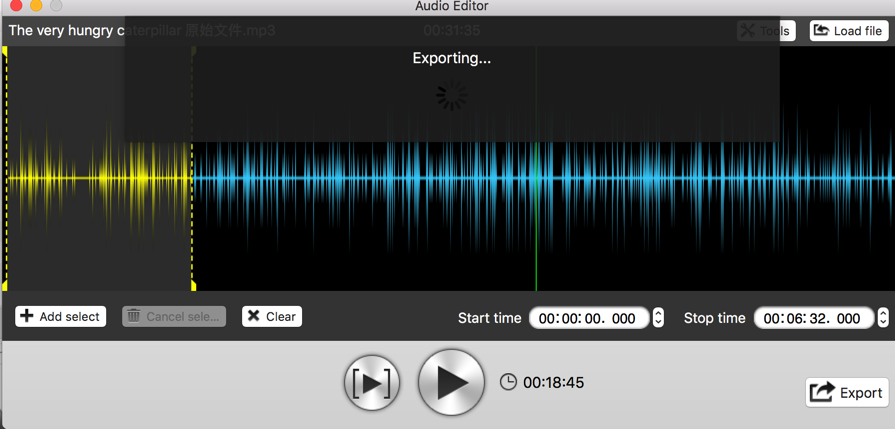The image size is (895, 429).
Task: Click the clock icon beside 00:18:45
Action: (508, 382)
